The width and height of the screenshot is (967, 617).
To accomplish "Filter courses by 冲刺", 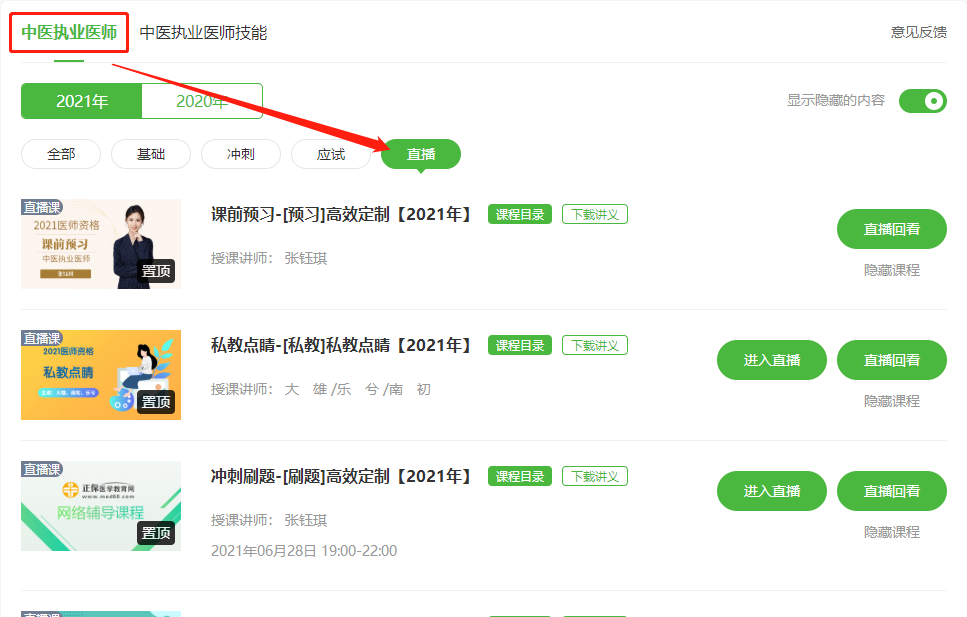I will 241,154.
